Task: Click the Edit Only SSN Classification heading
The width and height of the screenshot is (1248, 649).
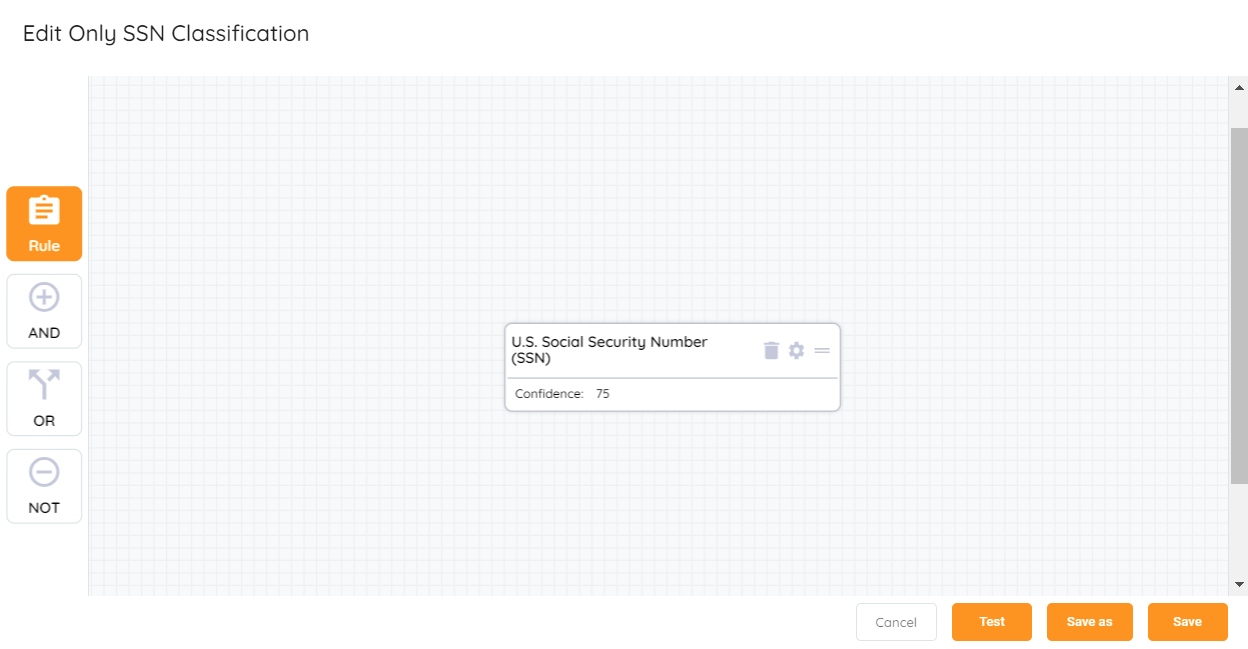Action: tap(165, 33)
